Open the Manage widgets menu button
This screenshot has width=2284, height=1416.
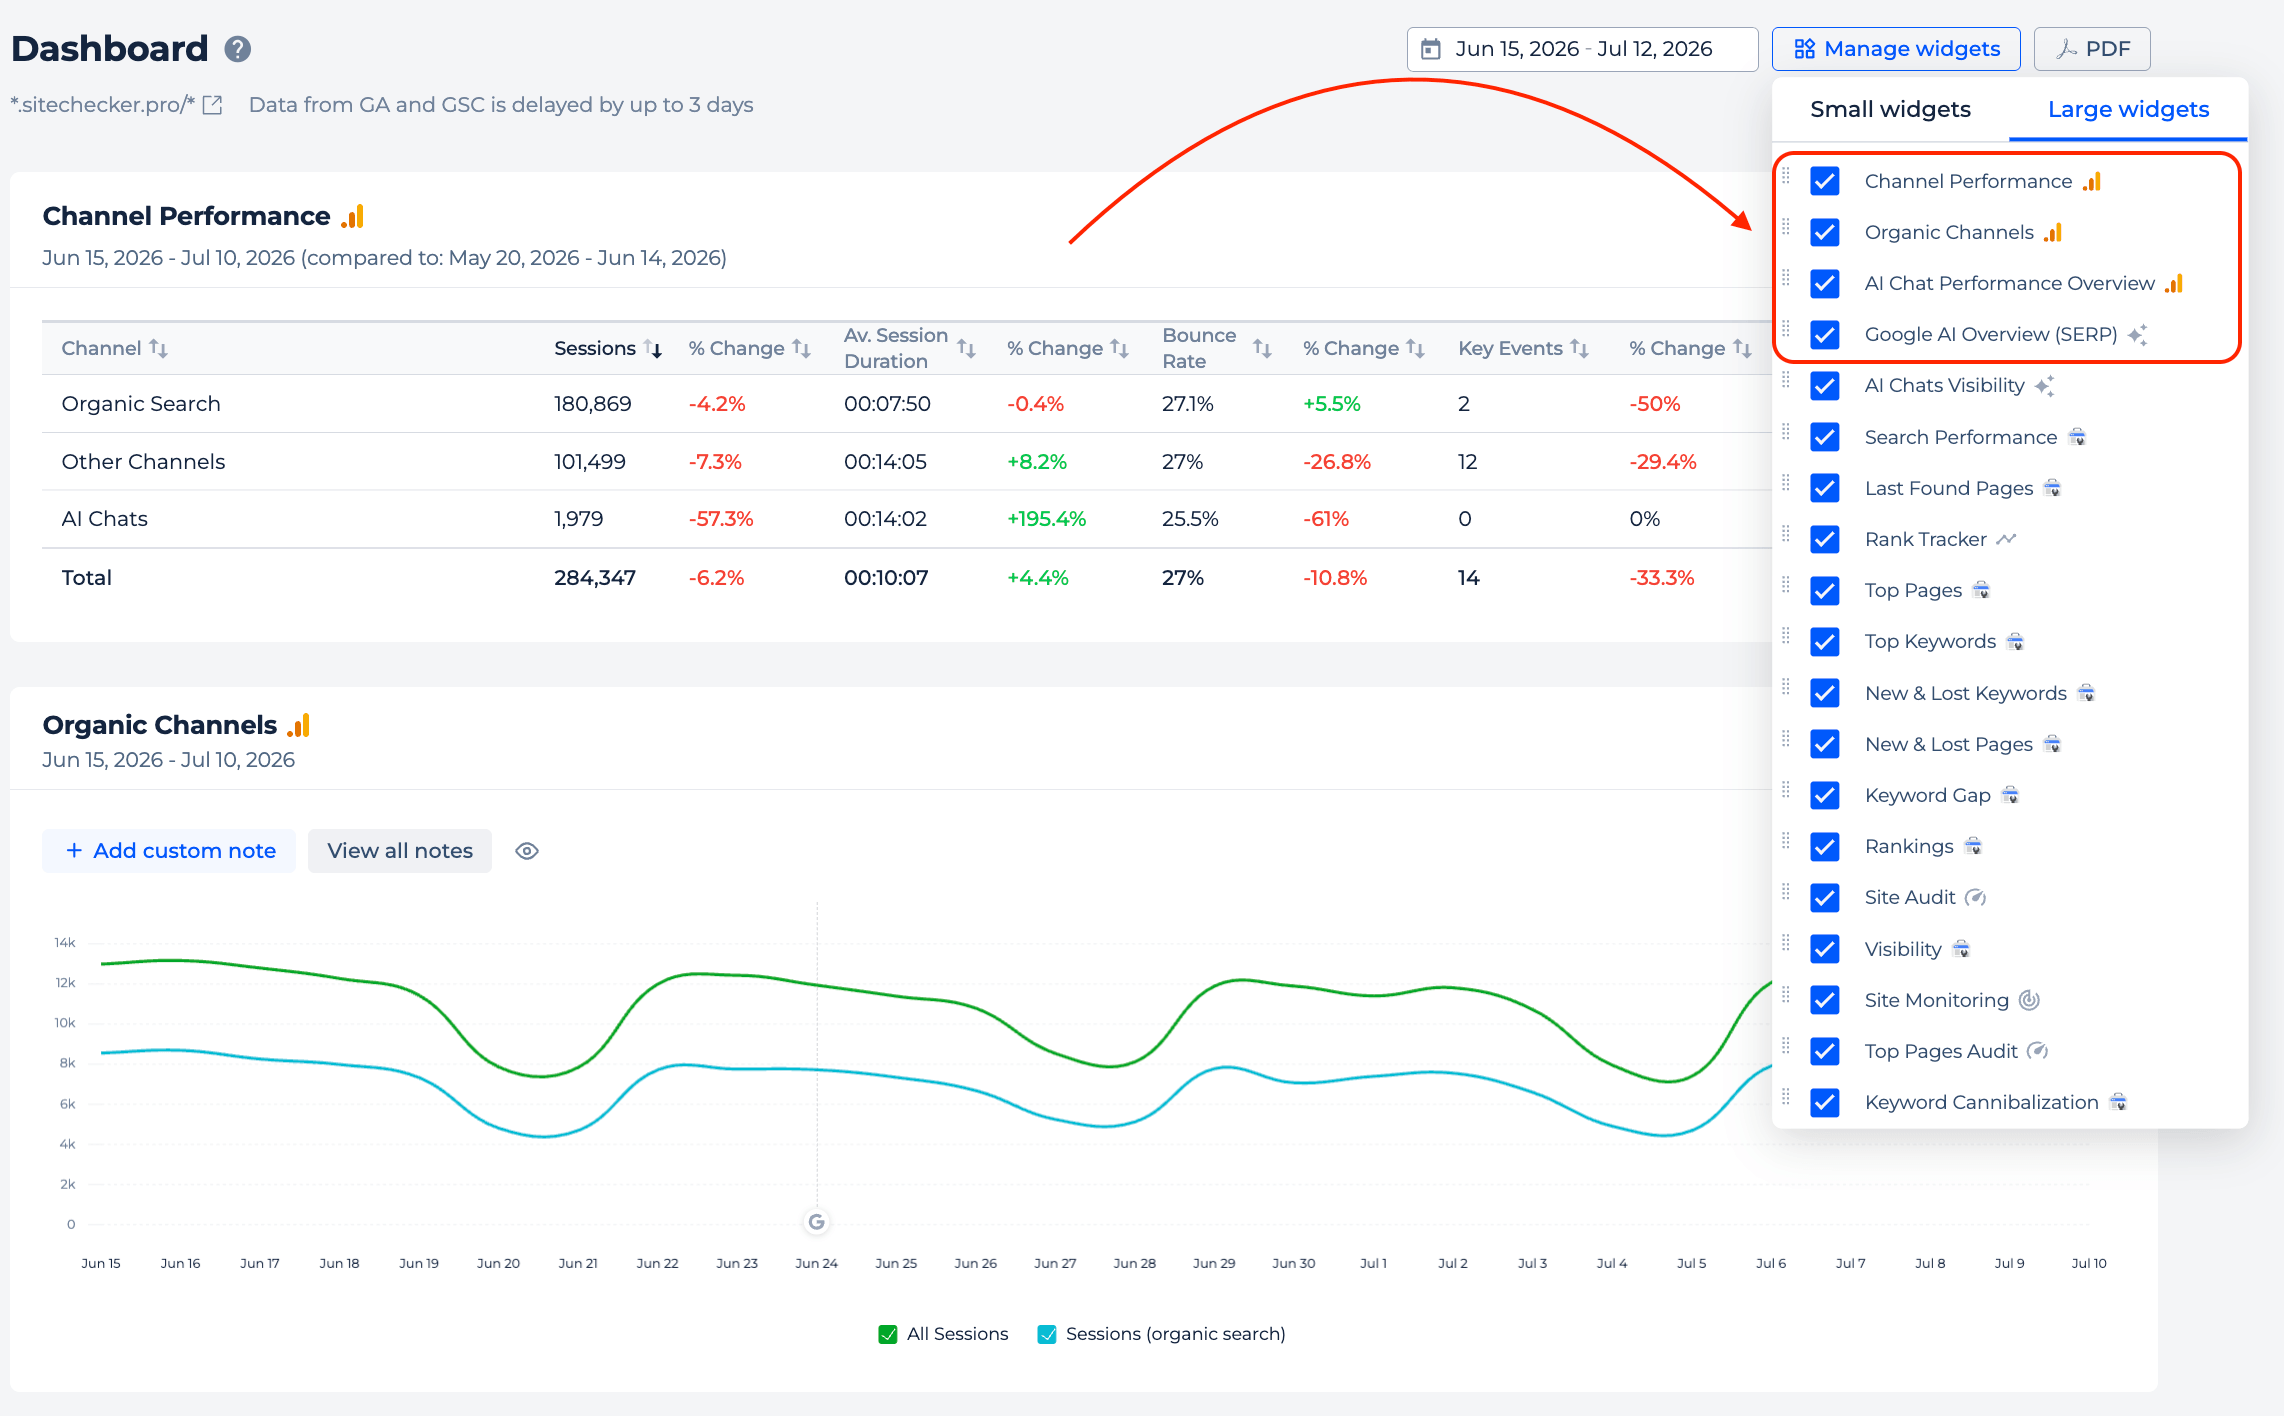click(x=1896, y=49)
